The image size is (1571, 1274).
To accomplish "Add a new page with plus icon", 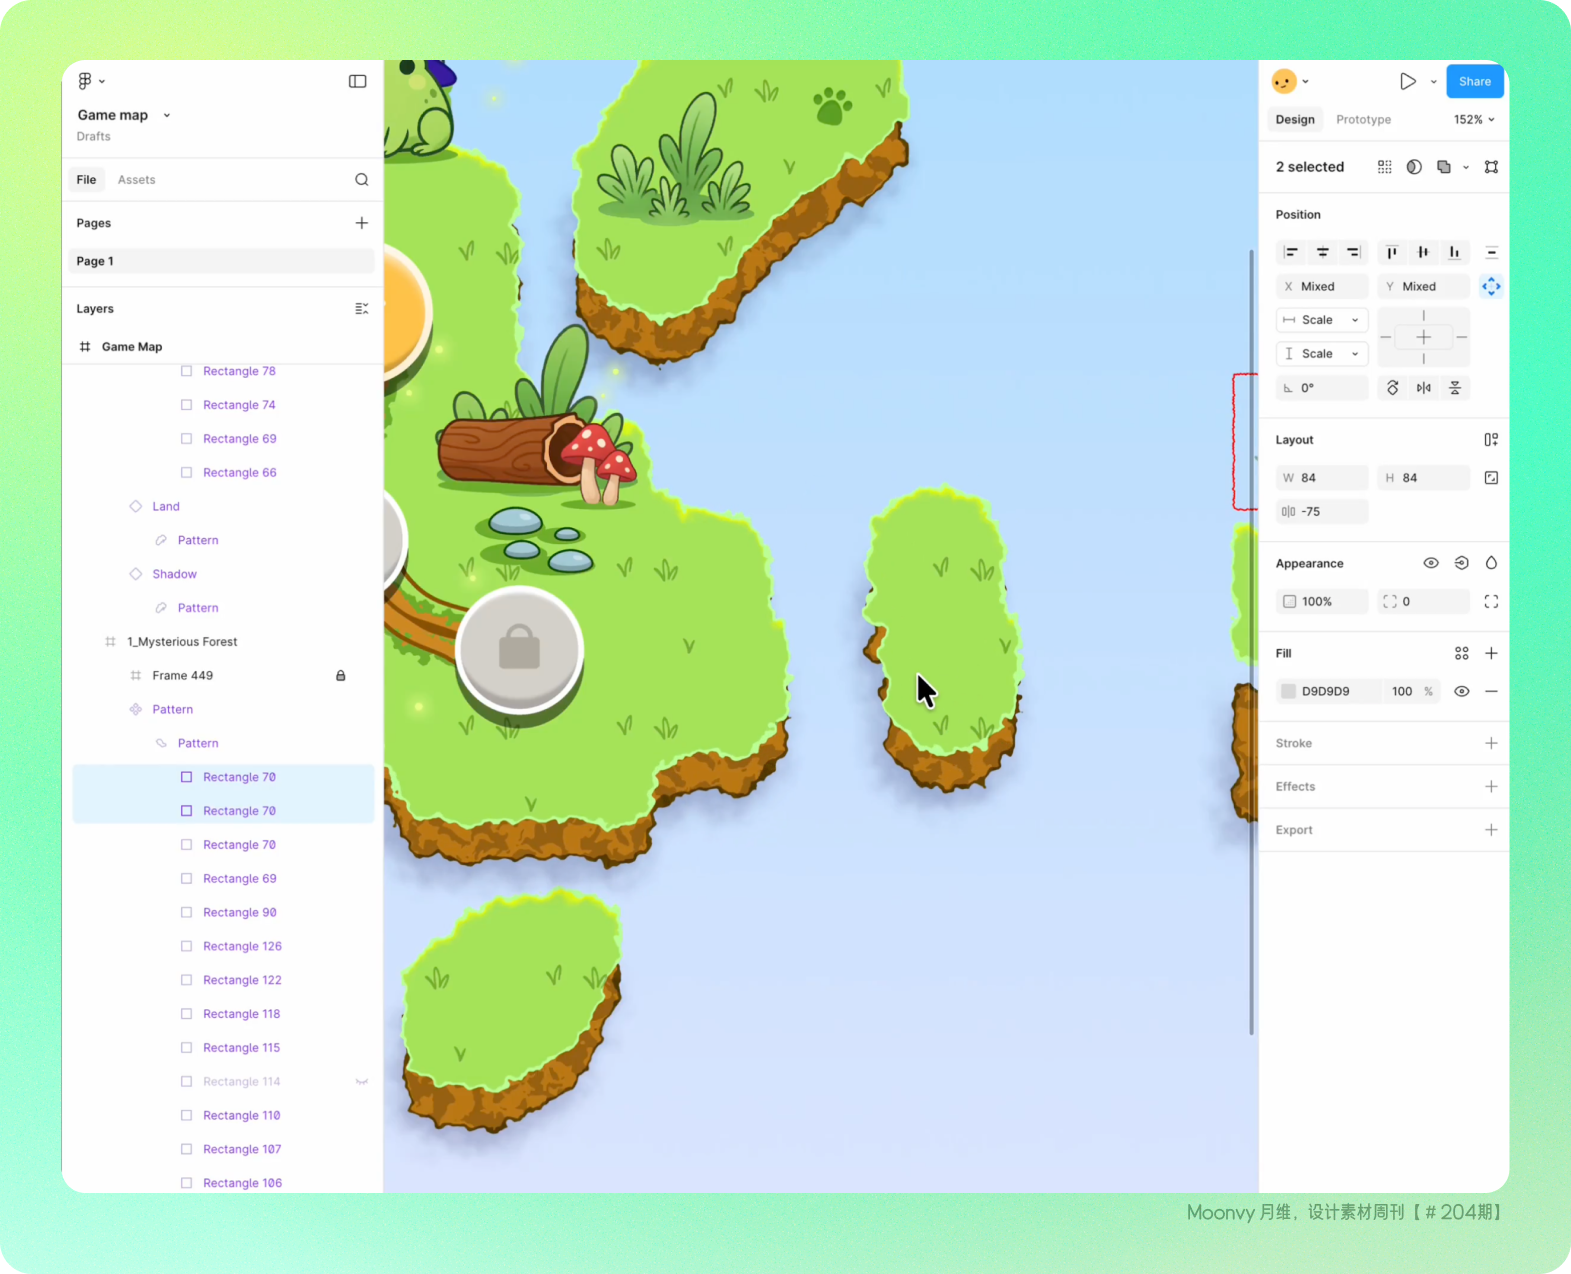I will 361,223.
